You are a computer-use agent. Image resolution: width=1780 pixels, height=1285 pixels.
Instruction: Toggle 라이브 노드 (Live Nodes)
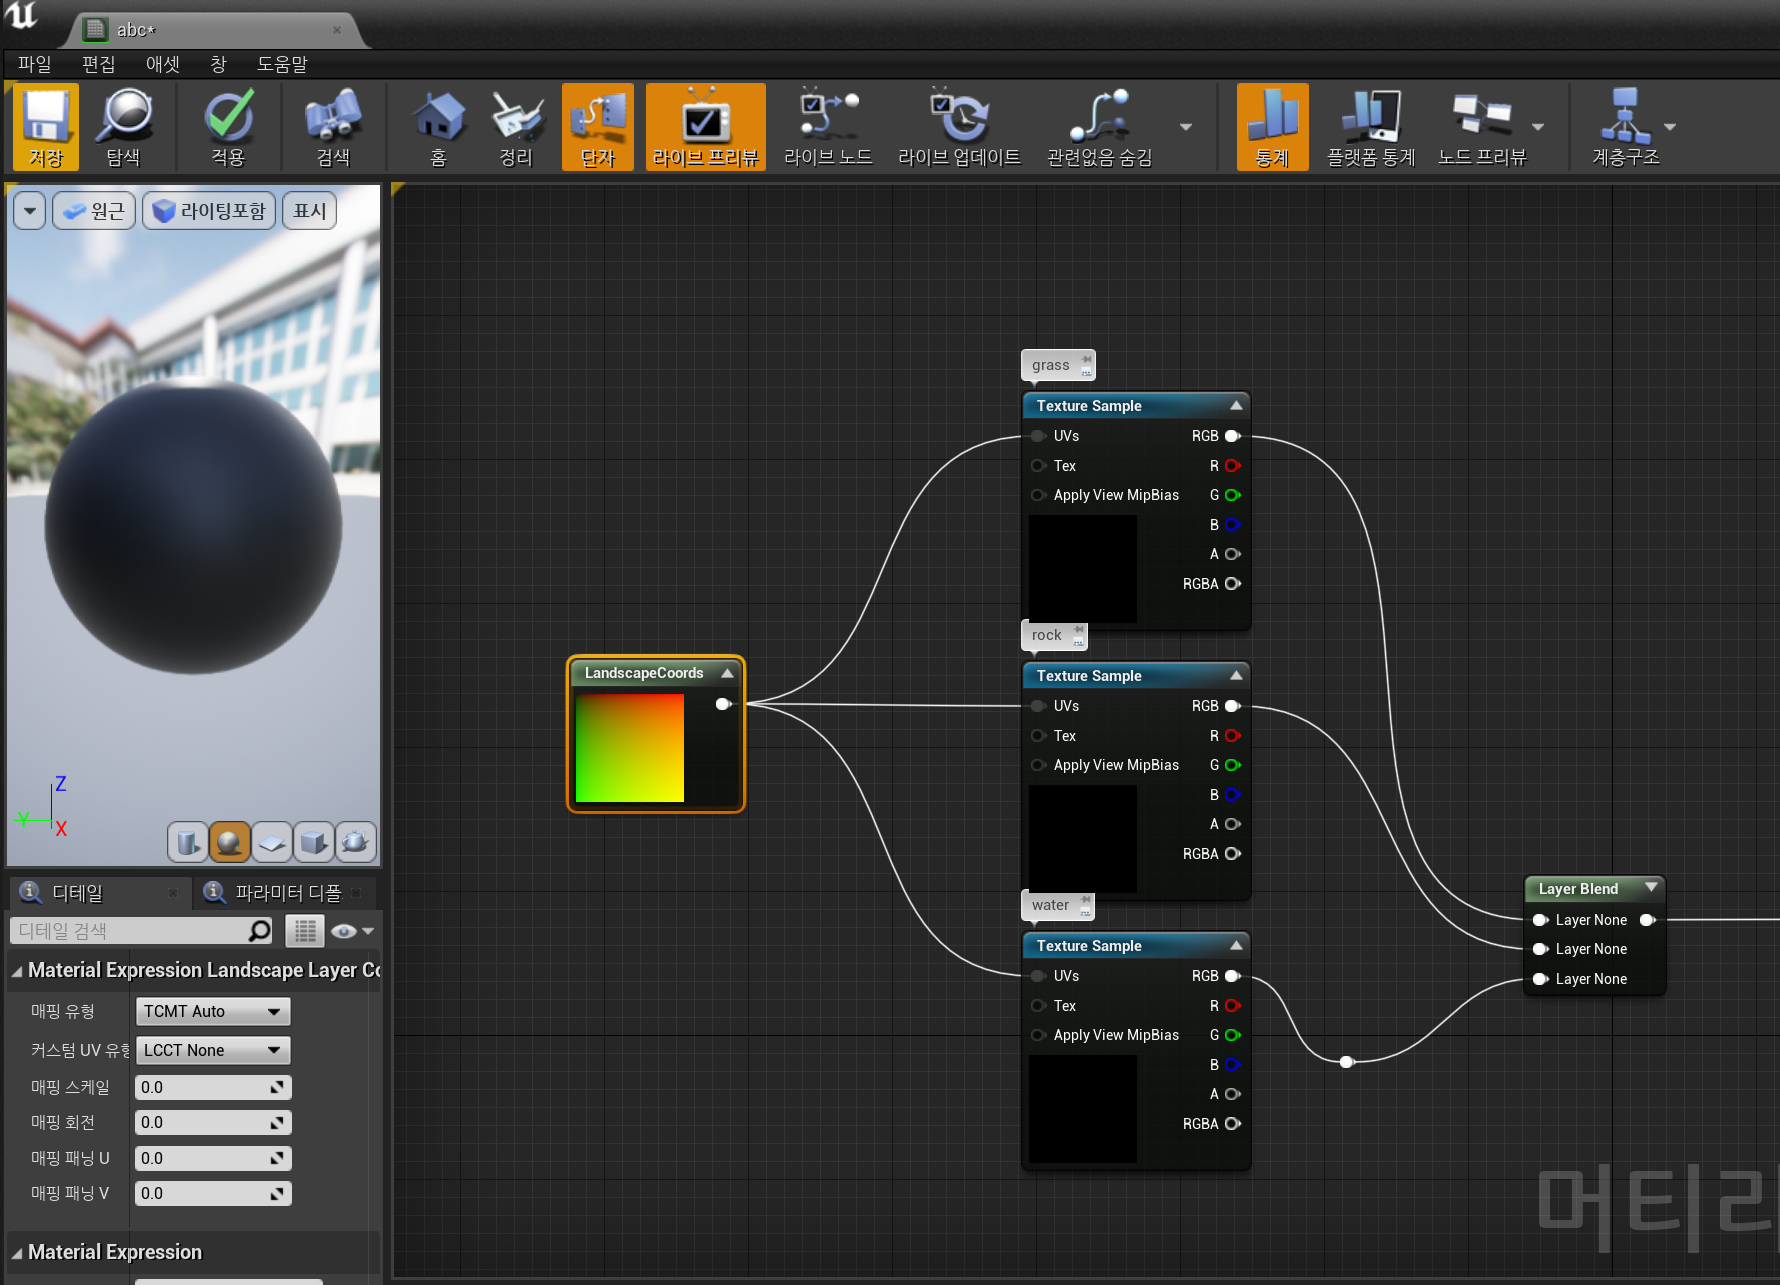tap(828, 126)
